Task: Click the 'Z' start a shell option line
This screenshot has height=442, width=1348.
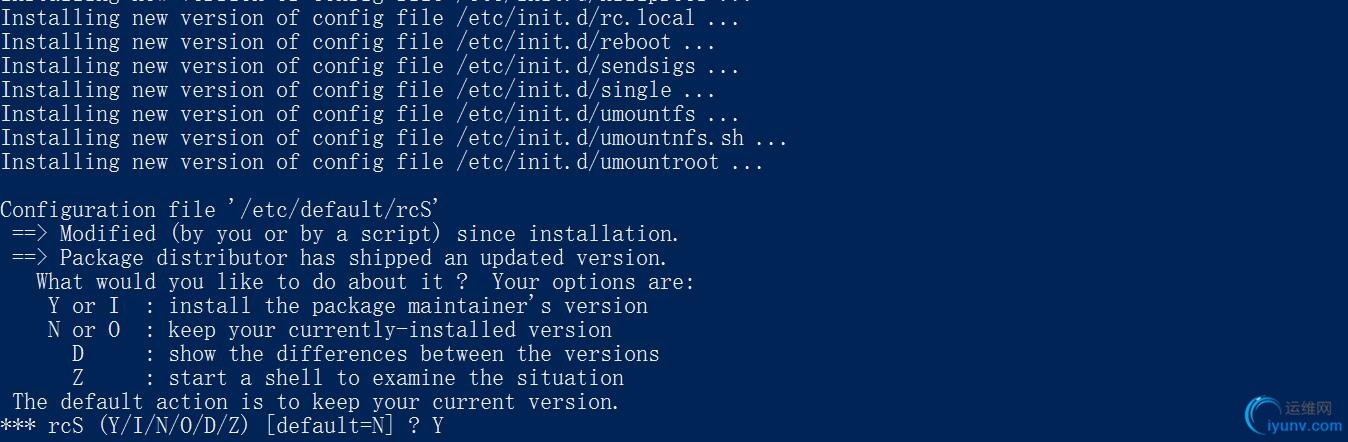Action: 348,378
